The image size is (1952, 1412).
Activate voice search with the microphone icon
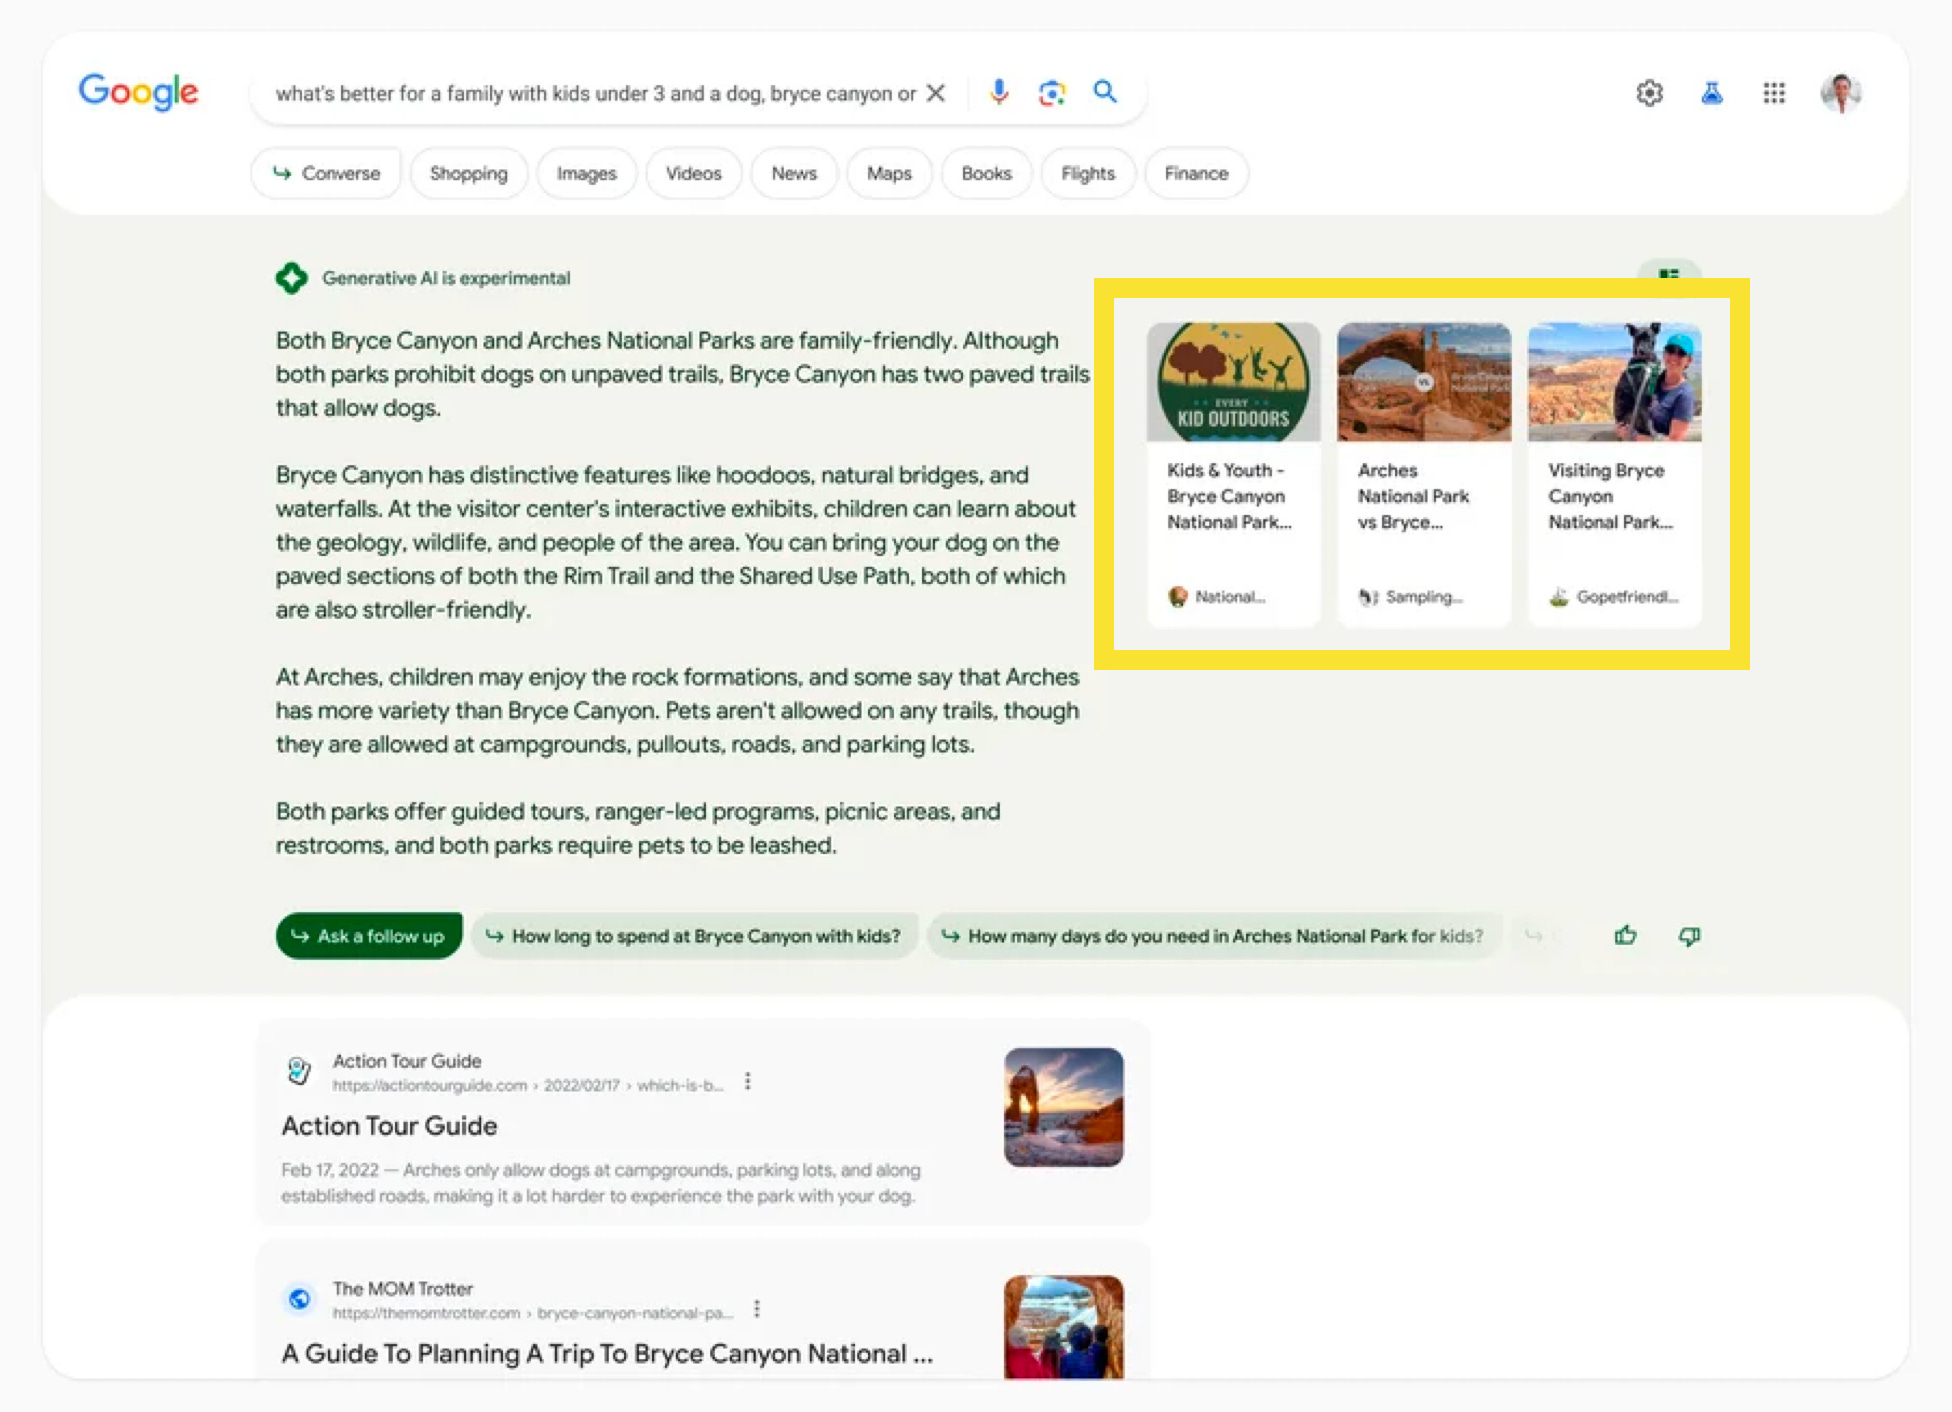(999, 92)
